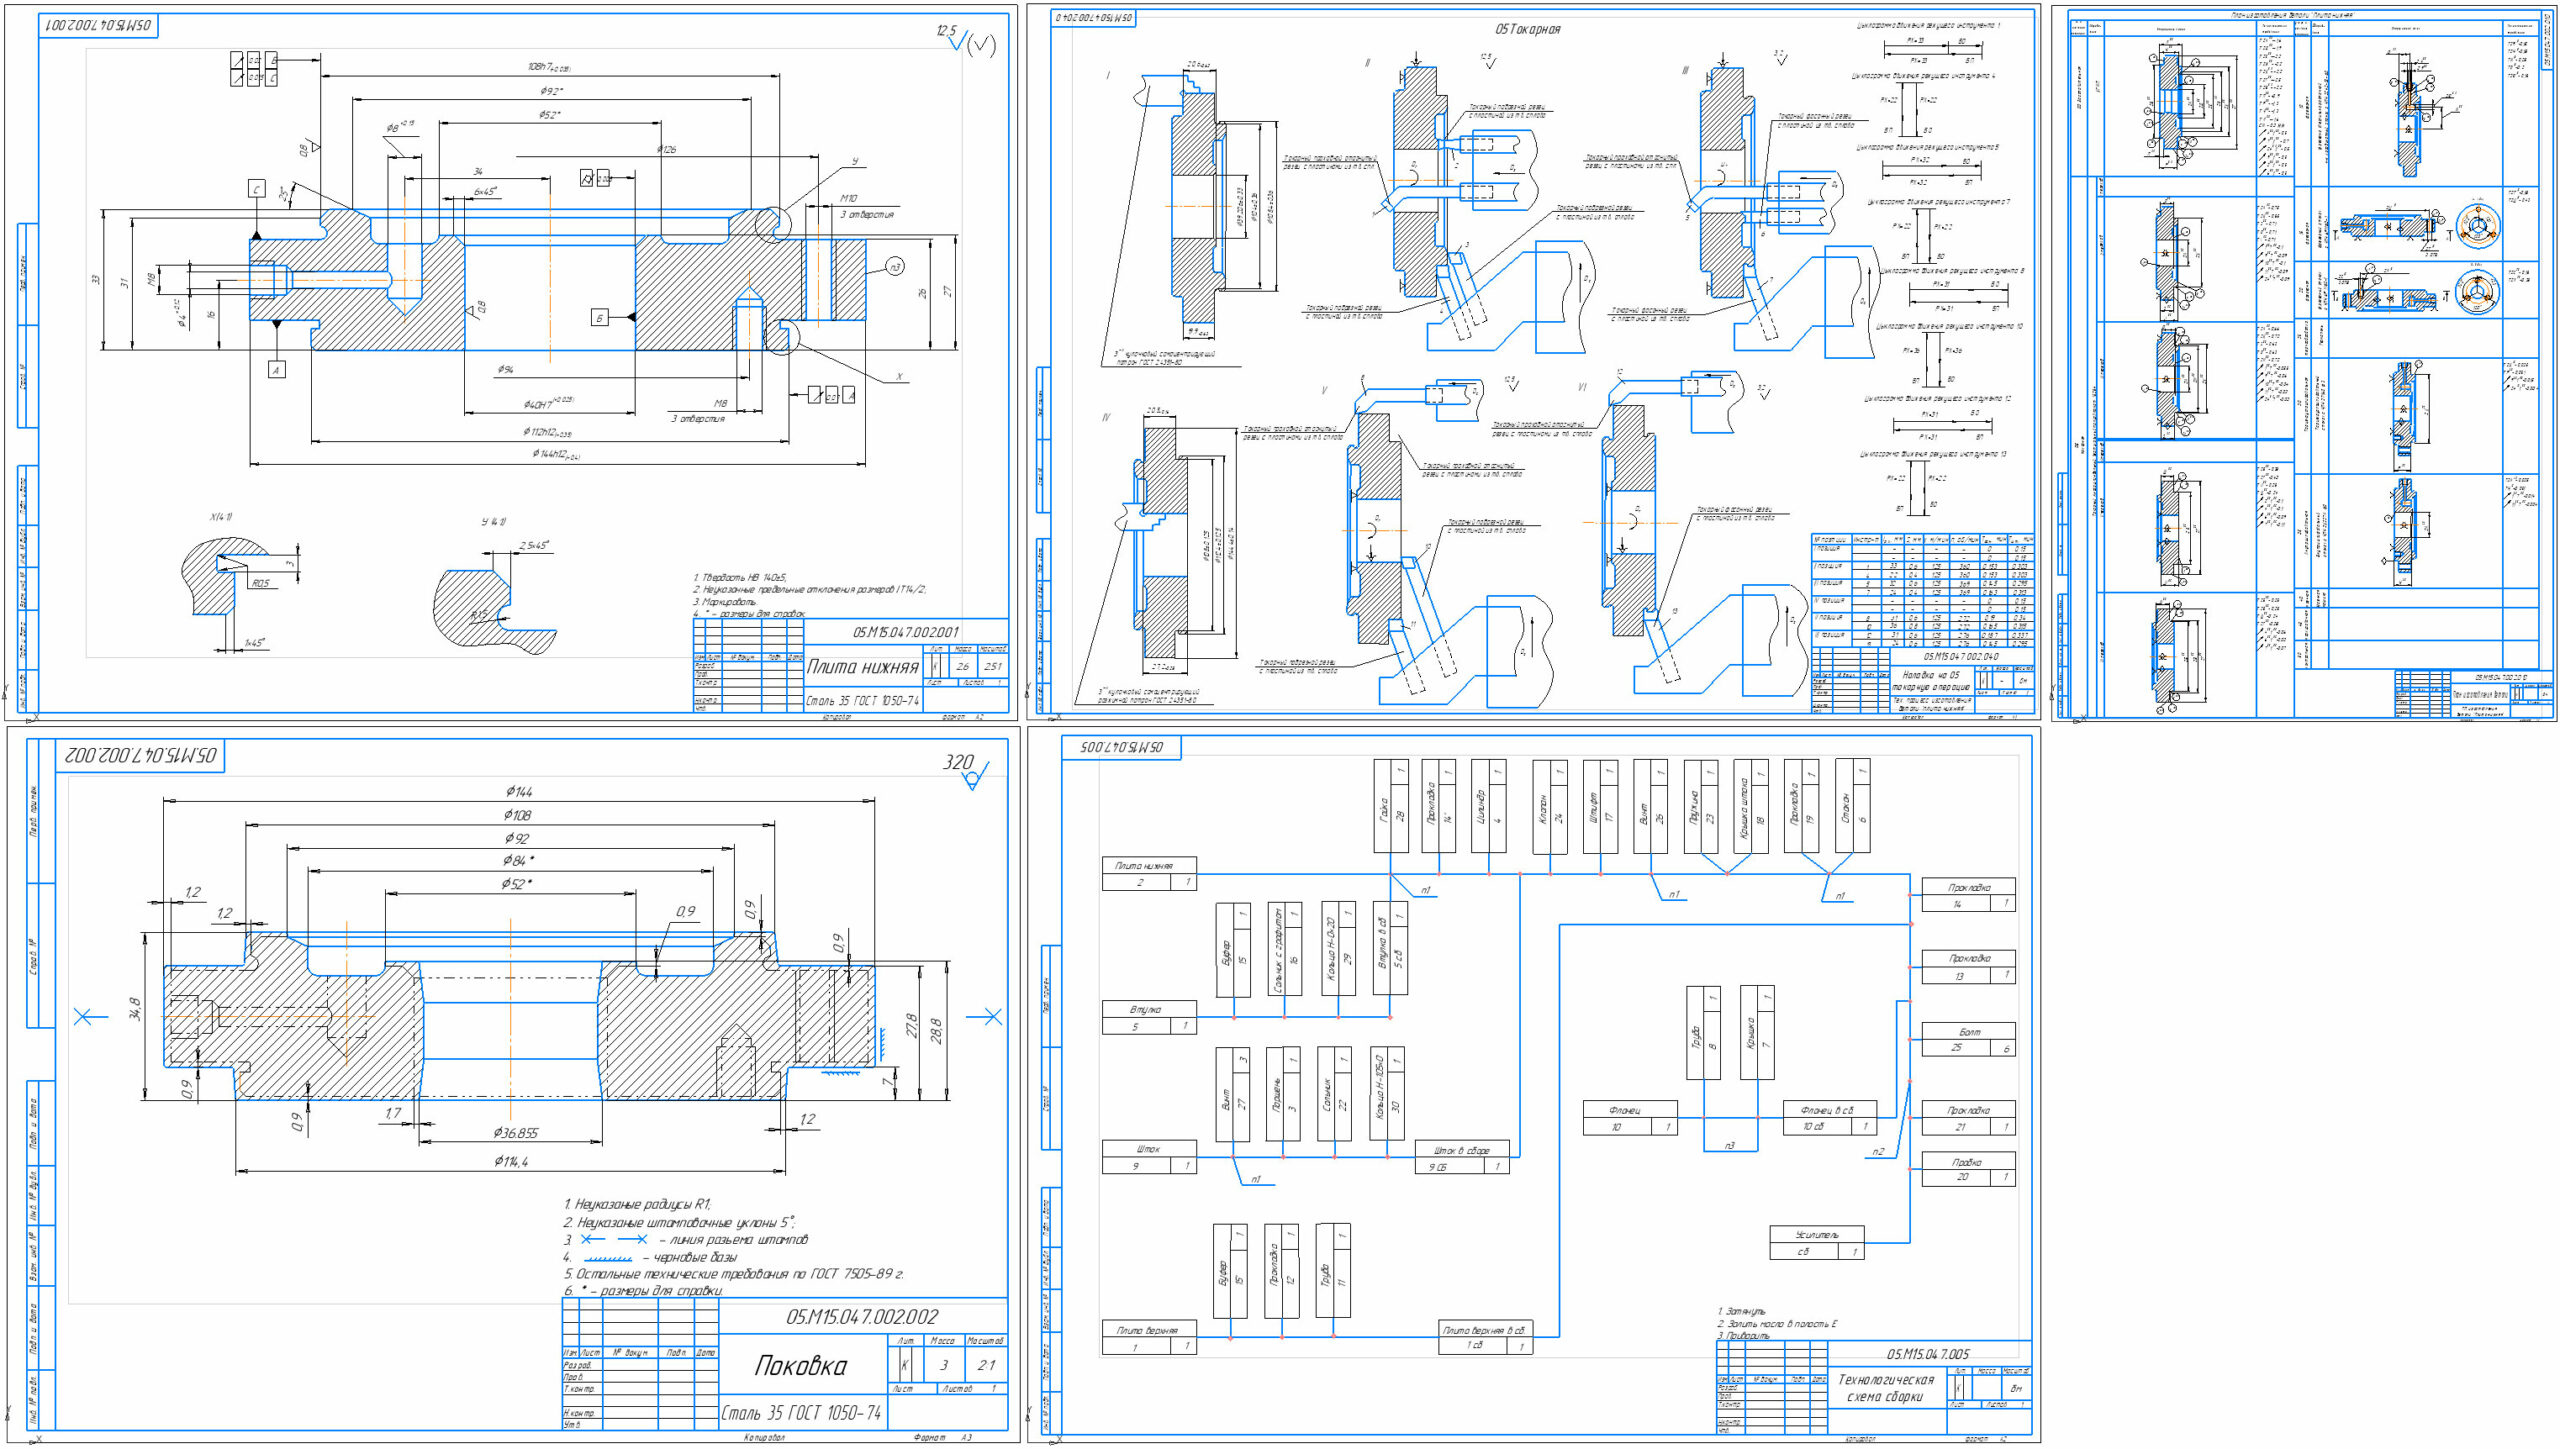Click the 'ø144' dimension on the forging drawing
2560x1449 pixels.
(x=519, y=791)
